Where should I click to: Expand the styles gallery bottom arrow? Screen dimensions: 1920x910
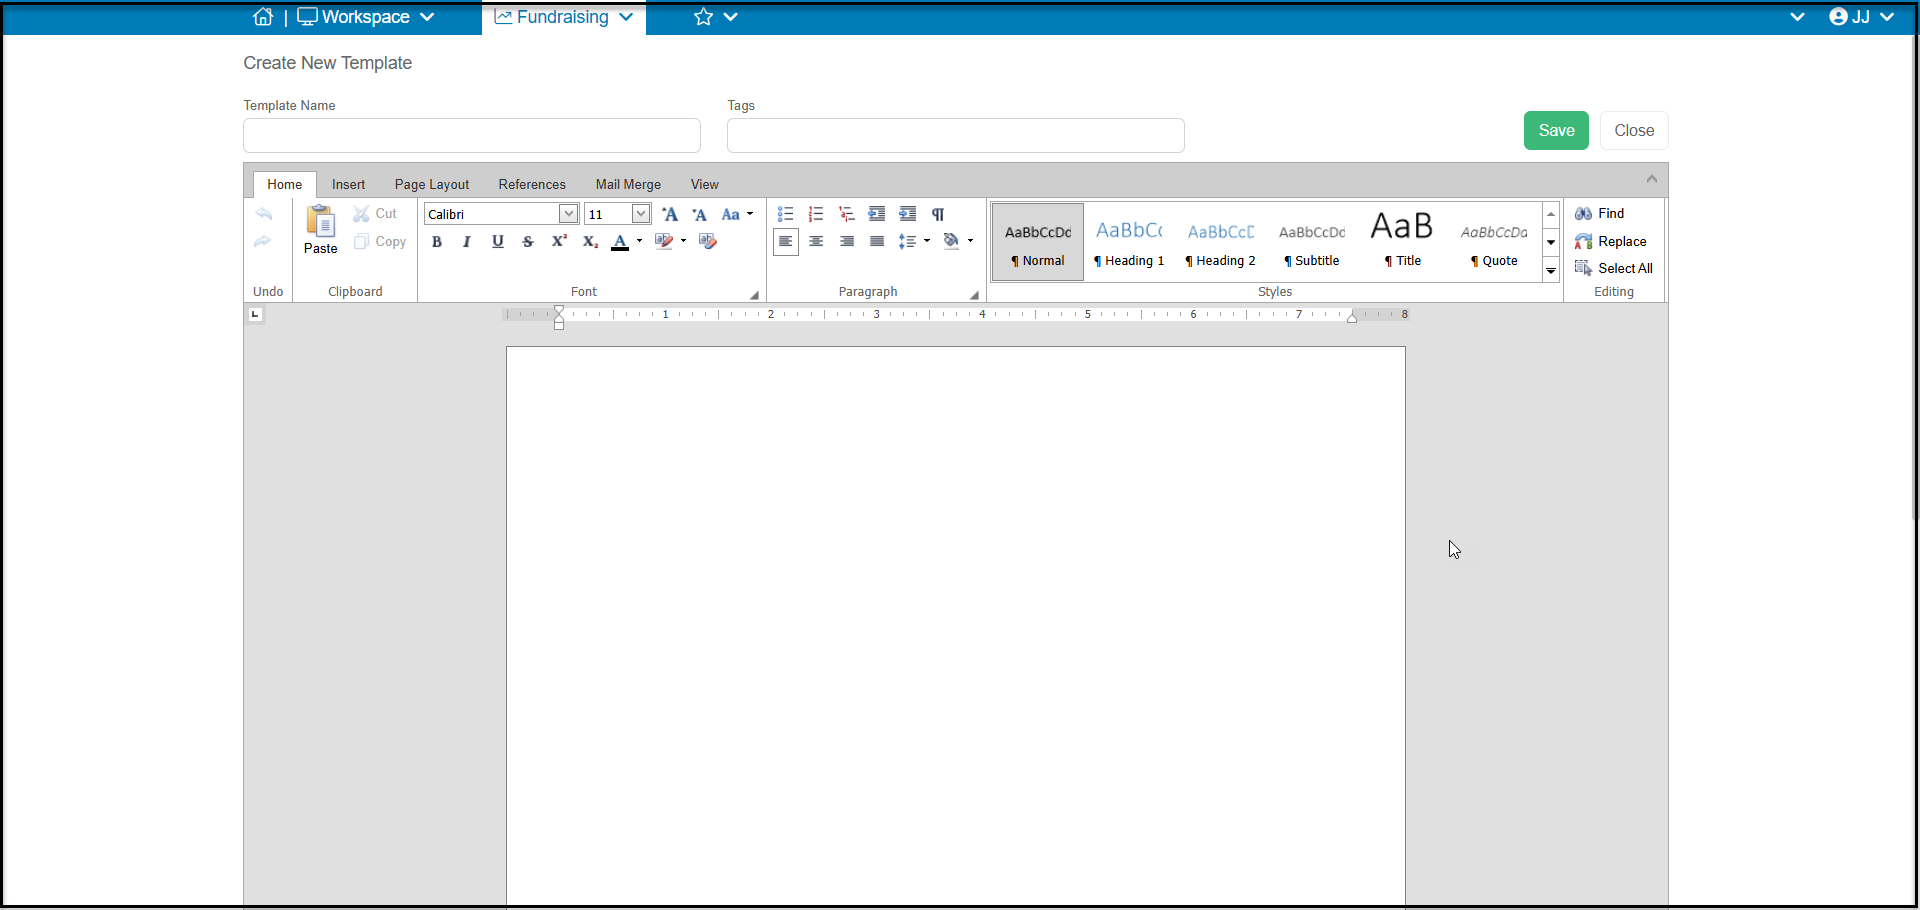pyautogui.click(x=1551, y=271)
